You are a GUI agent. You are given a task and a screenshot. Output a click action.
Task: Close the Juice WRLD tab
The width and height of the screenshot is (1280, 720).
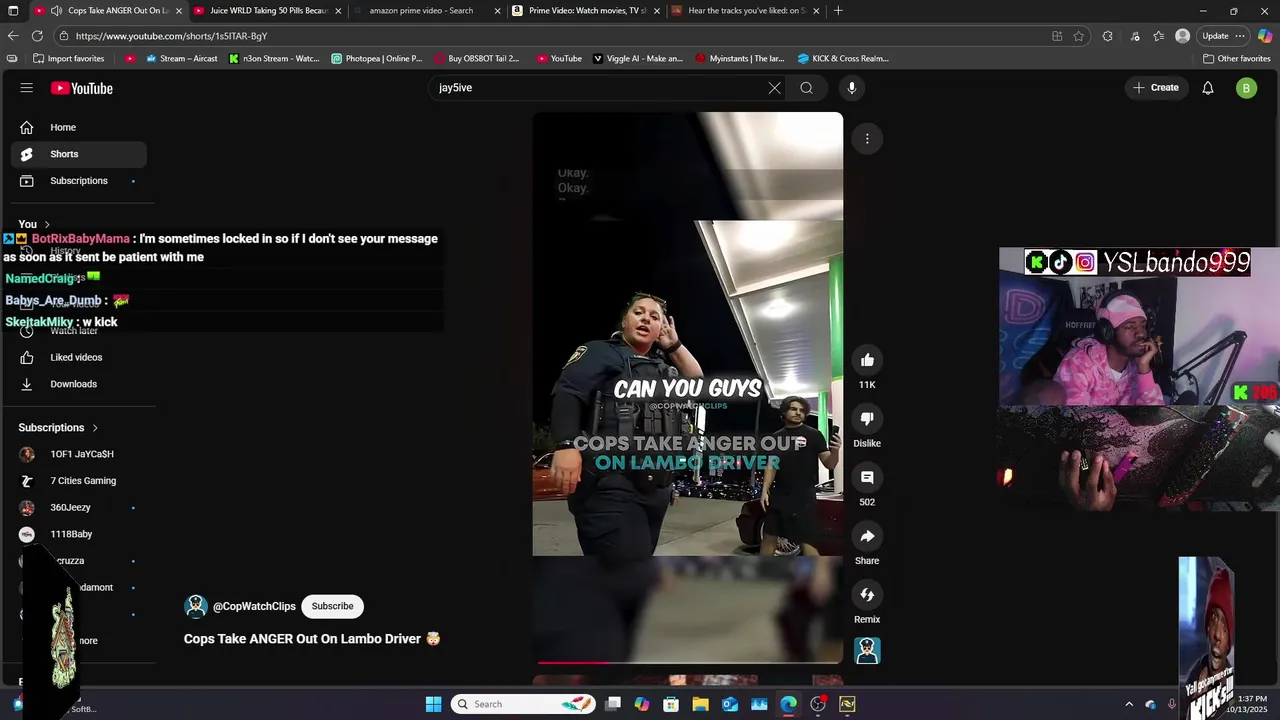338,11
